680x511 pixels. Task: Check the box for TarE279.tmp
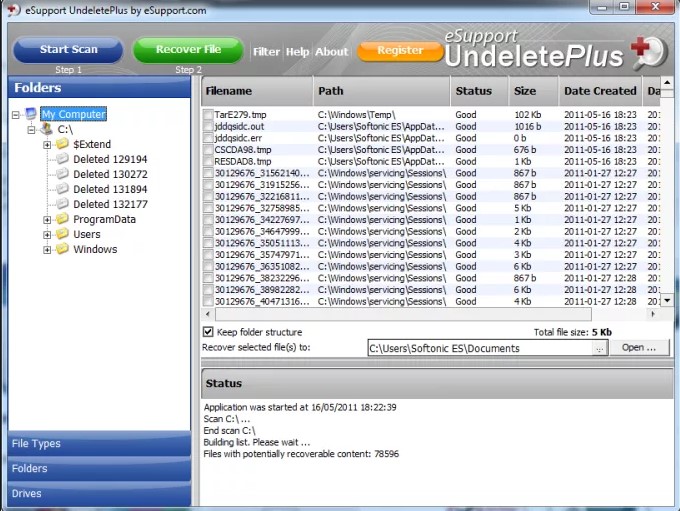(x=208, y=115)
